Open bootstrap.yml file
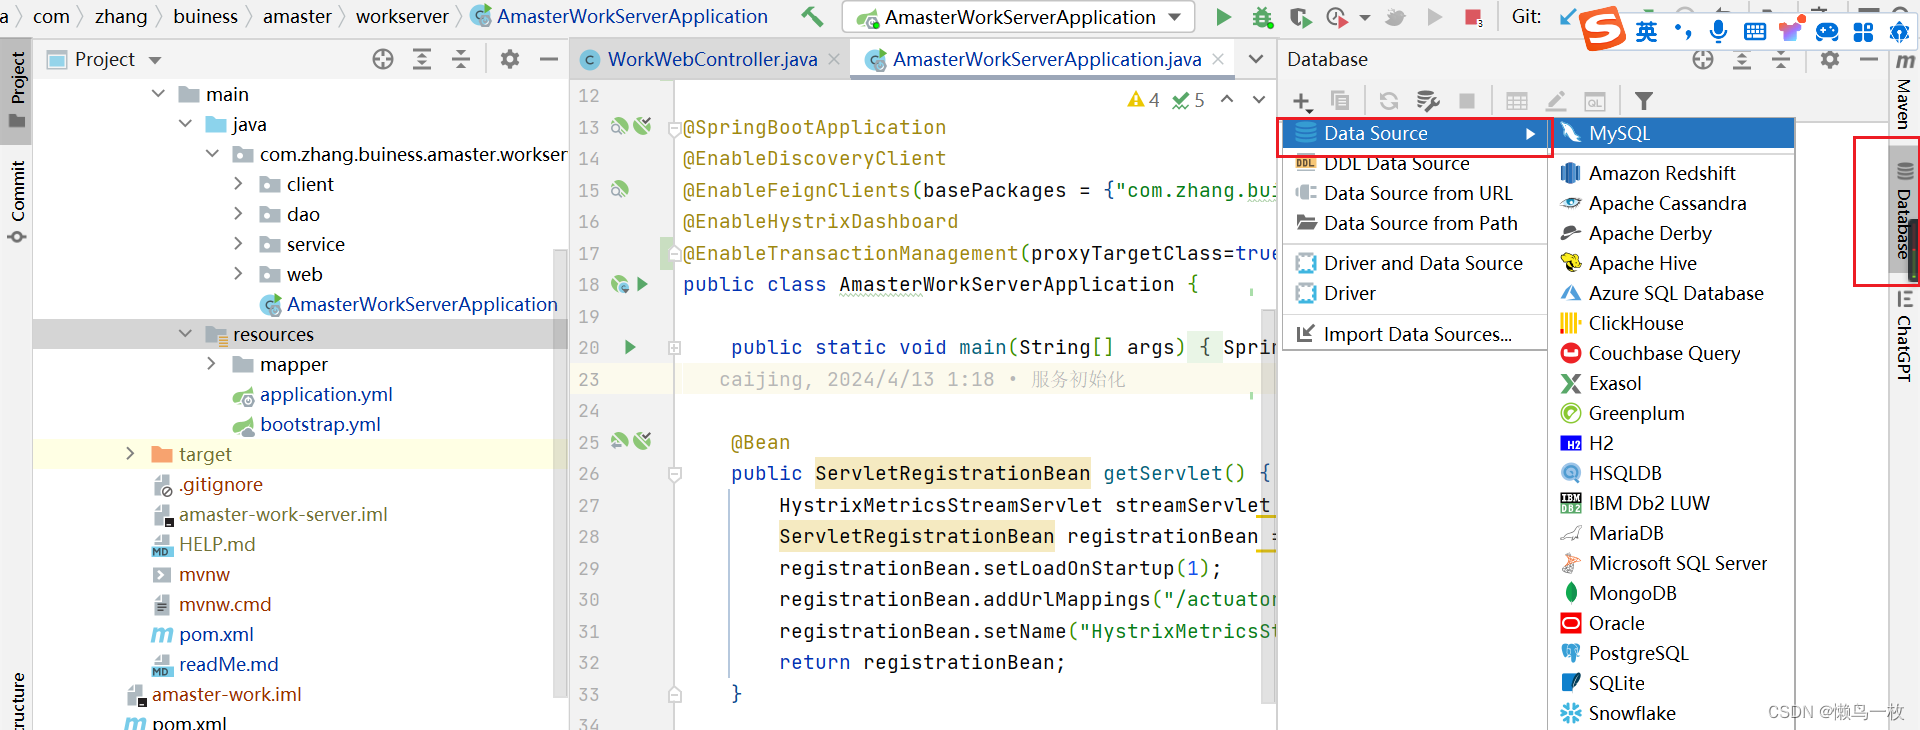Image resolution: width=1920 pixels, height=730 pixels. [320, 424]
